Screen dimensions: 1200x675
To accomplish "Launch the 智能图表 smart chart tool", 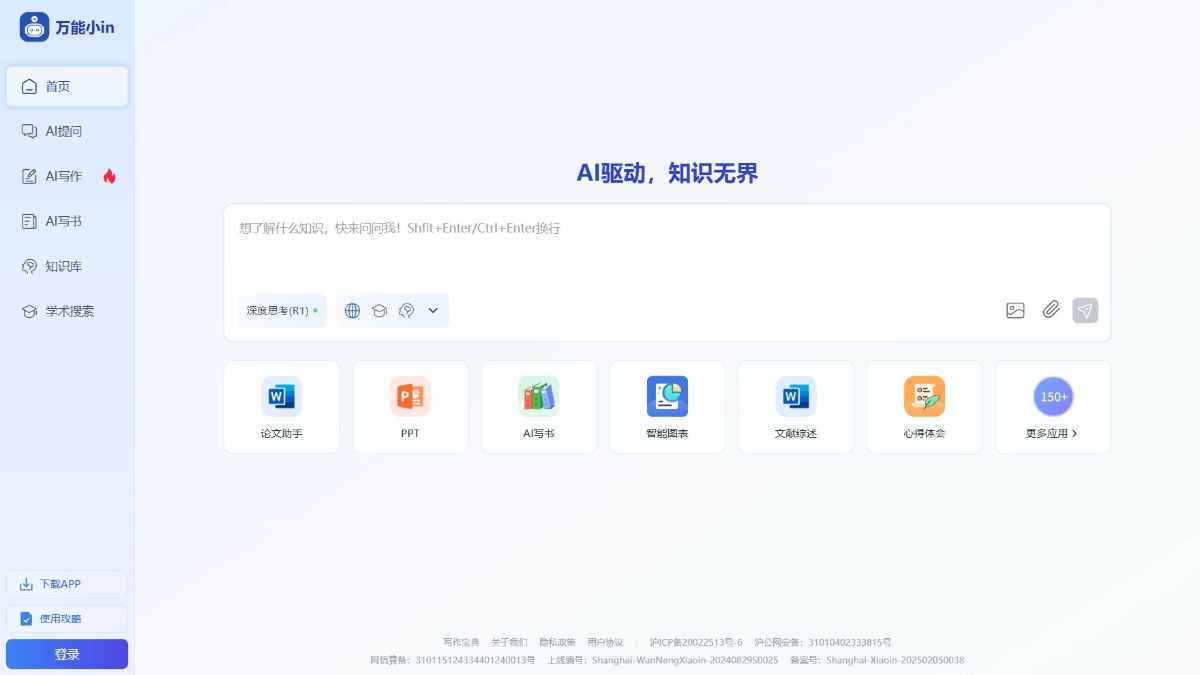I will 667,405.
